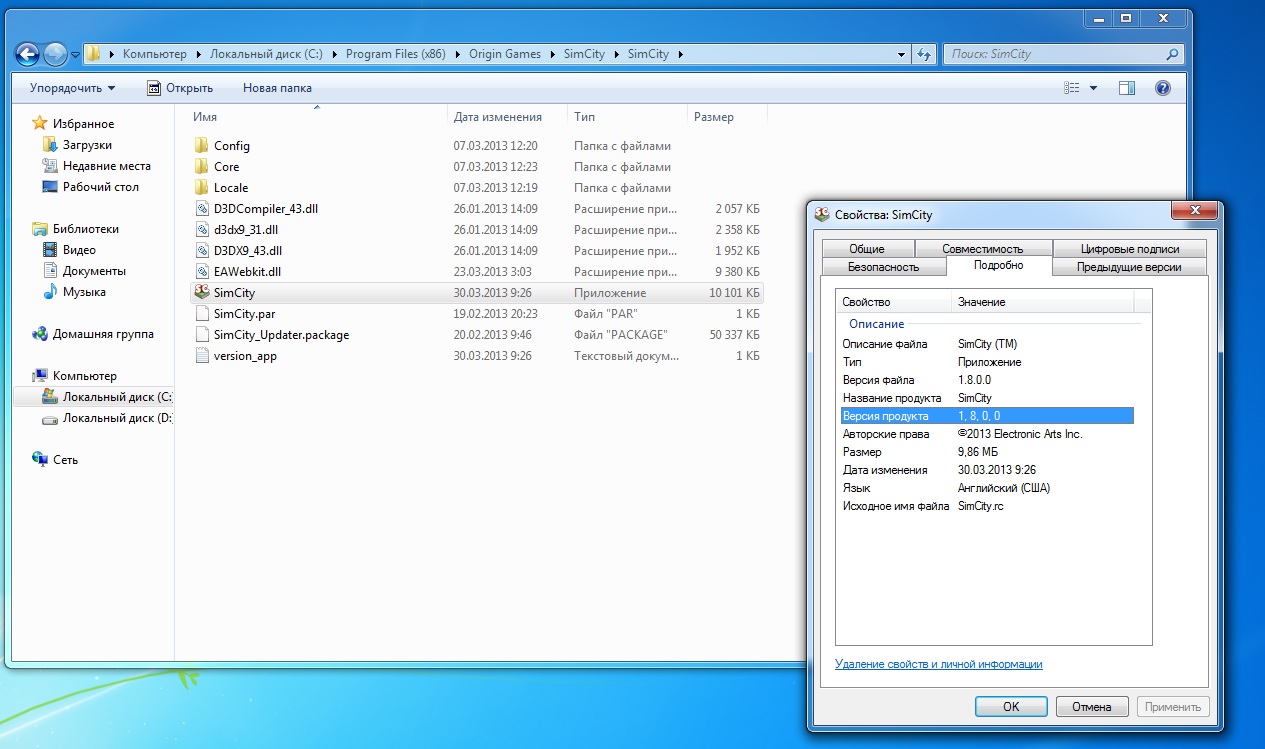Open the view options dropdown arrow
The height and width of the screenshot is (749, 1265).
[1093, 88]
